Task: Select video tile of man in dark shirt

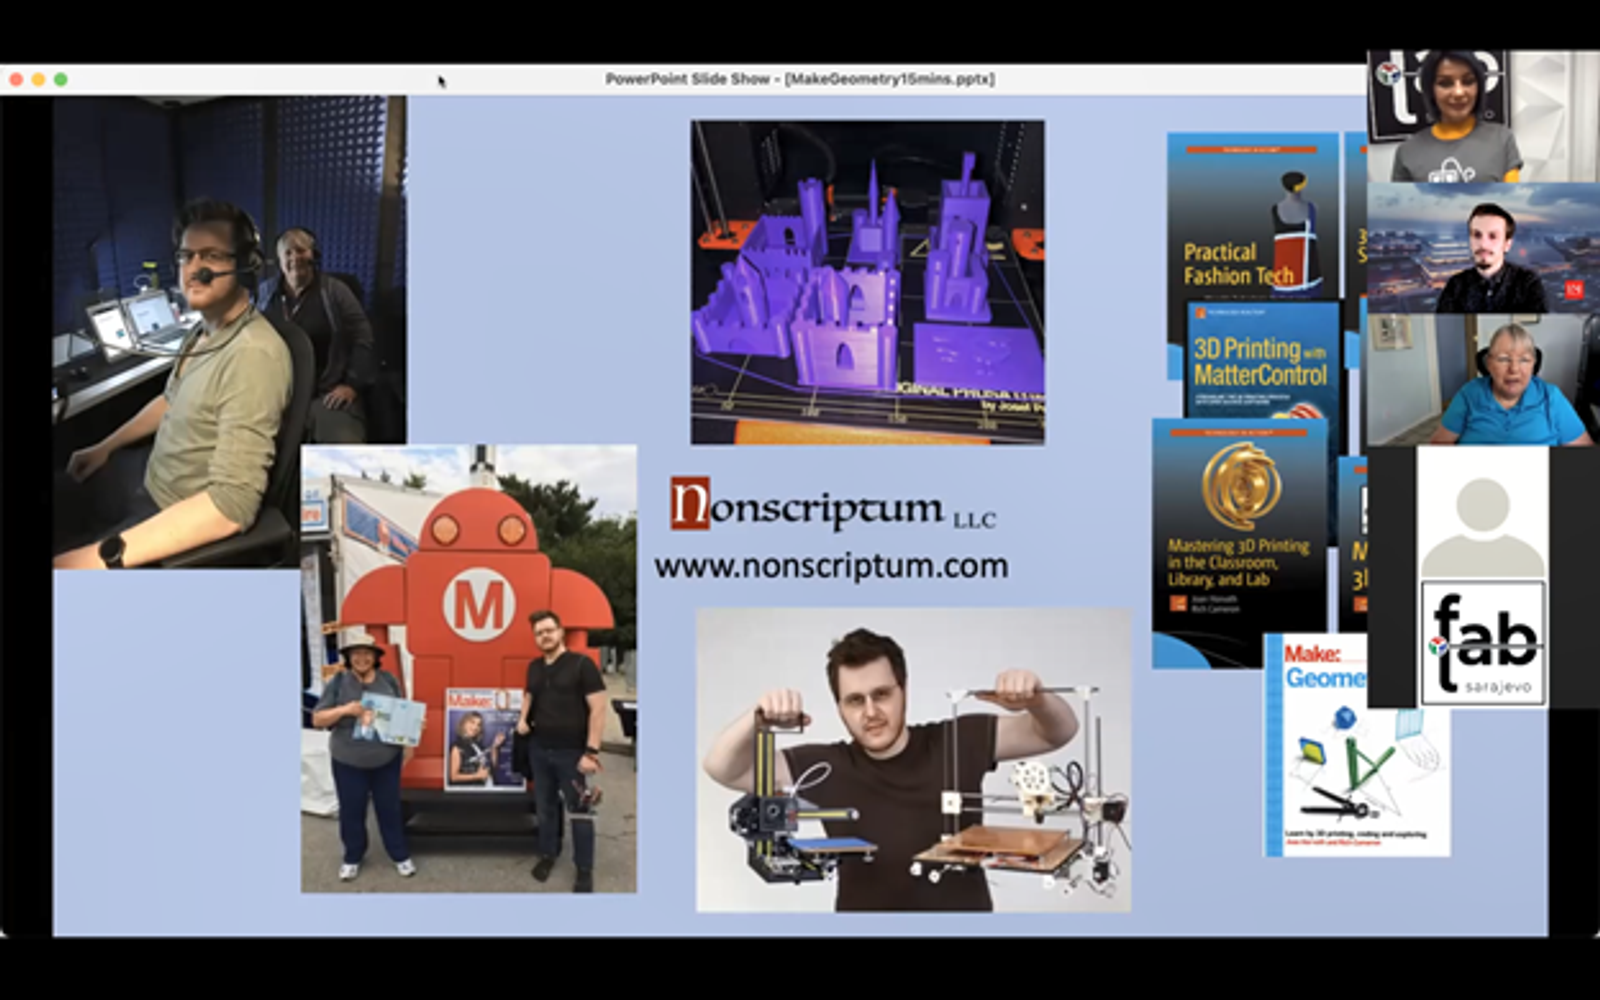Action: coord(1483,248)
